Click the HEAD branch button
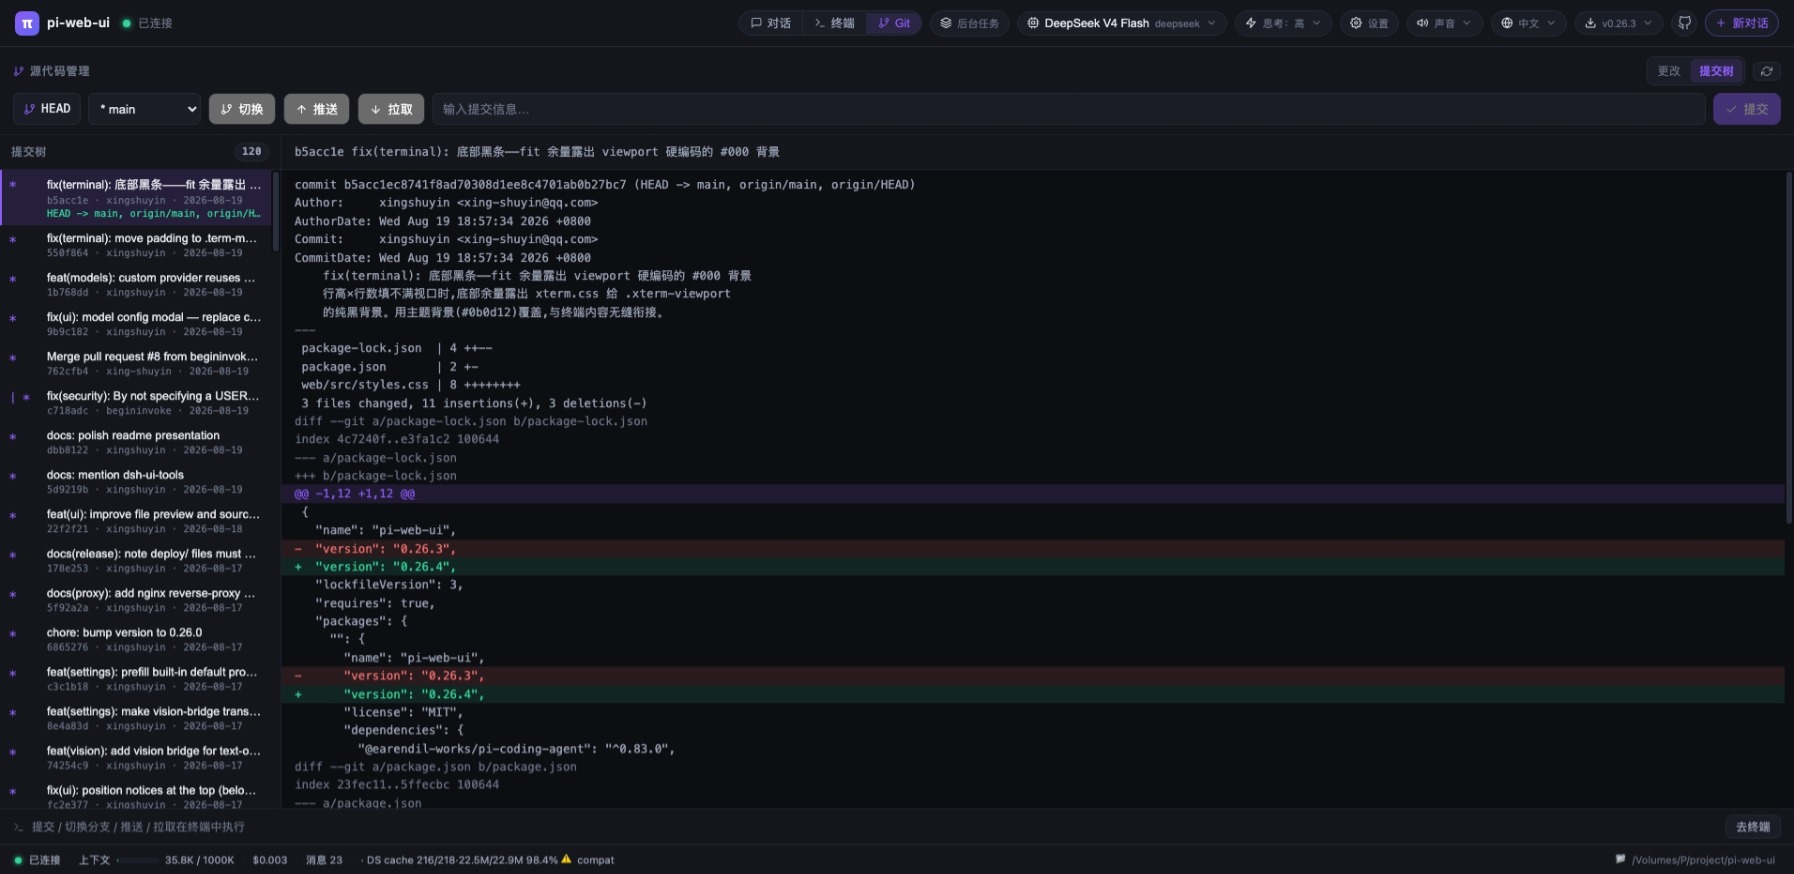The height and width of the screenshot is (874, 1794). [47, 109]
